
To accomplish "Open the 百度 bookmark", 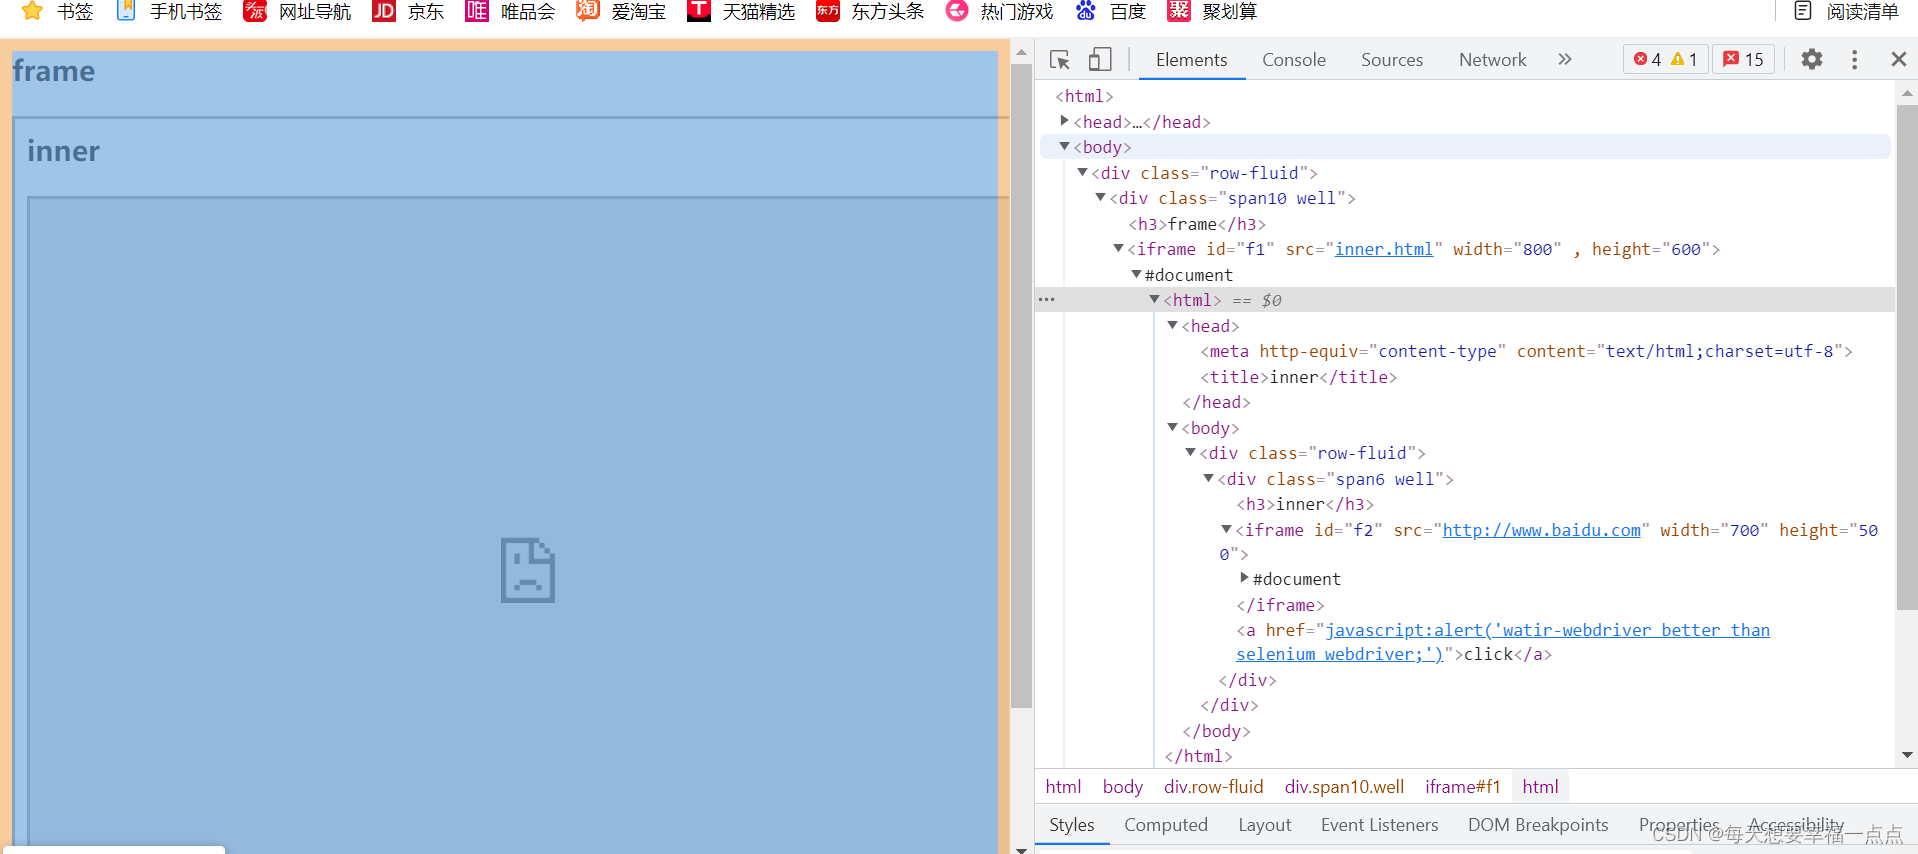I will pyautogui.click(x=1110, y=11).
